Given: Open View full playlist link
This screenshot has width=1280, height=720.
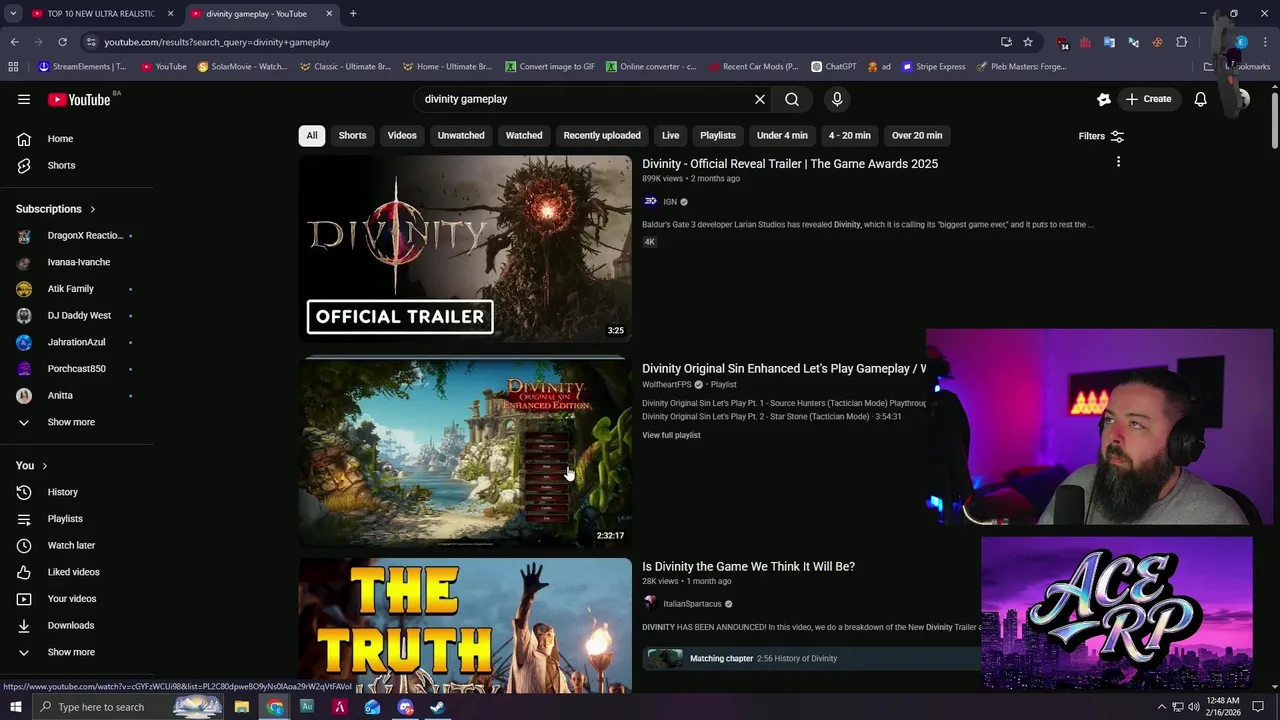Looking at the screenshot, I should point(671,435).
